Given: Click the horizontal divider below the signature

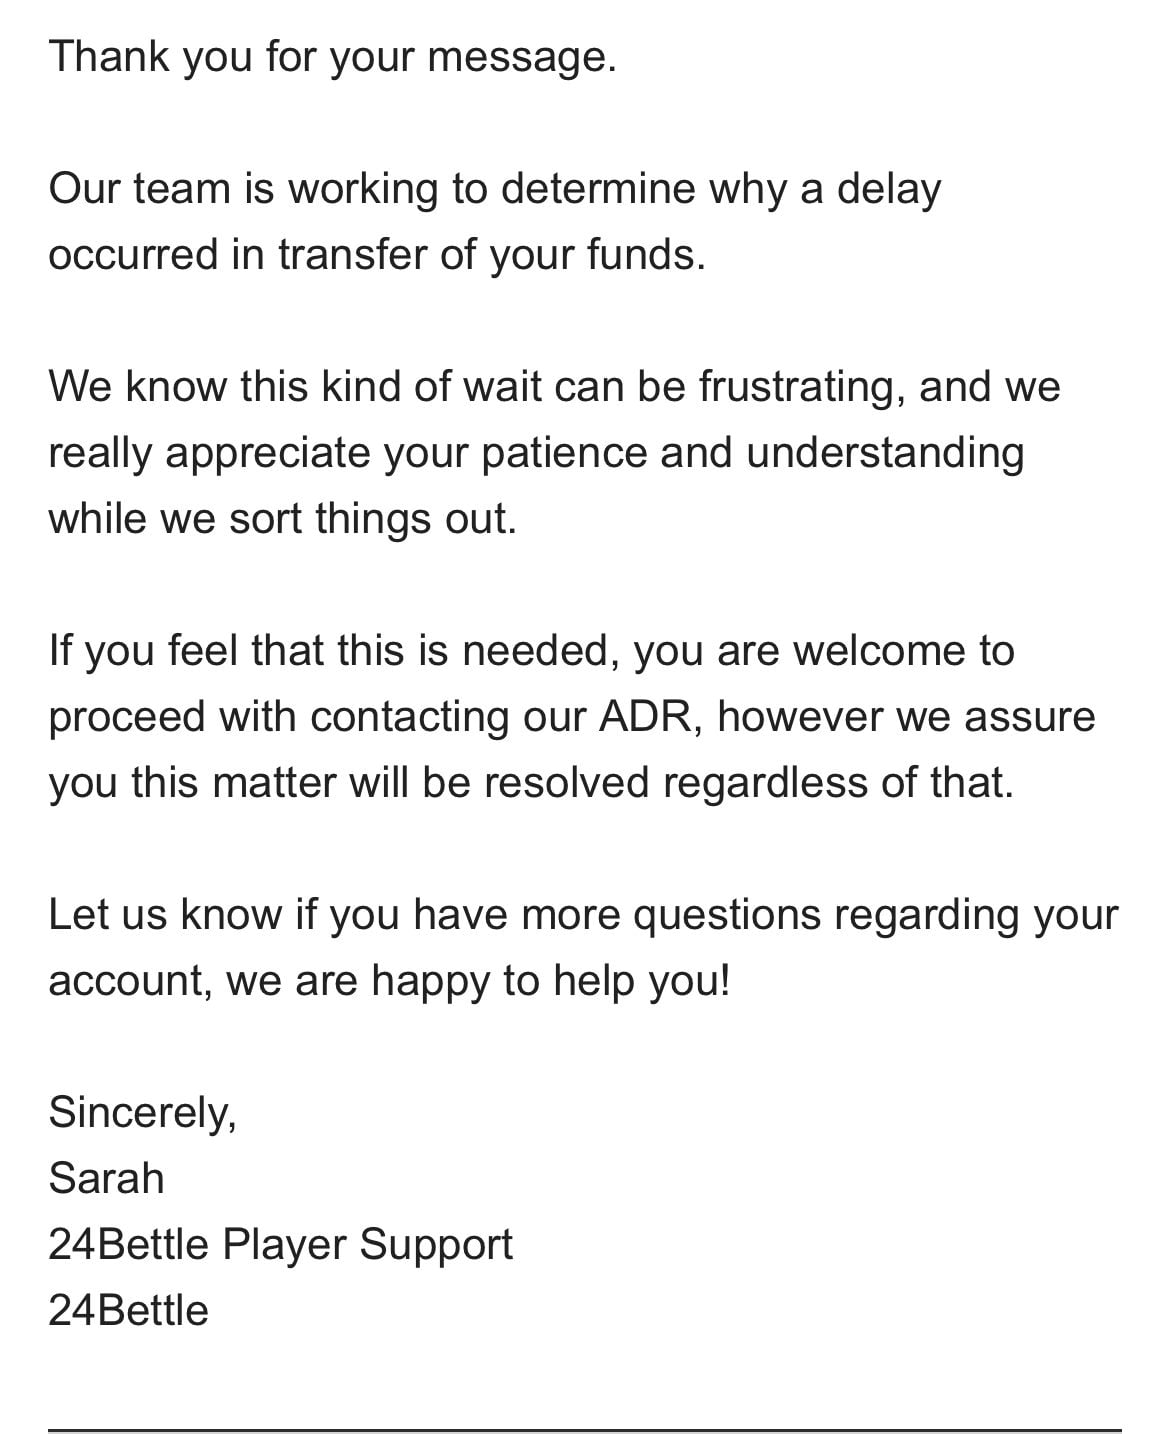Looking at the screenshot, I should tap(585, 1431).
